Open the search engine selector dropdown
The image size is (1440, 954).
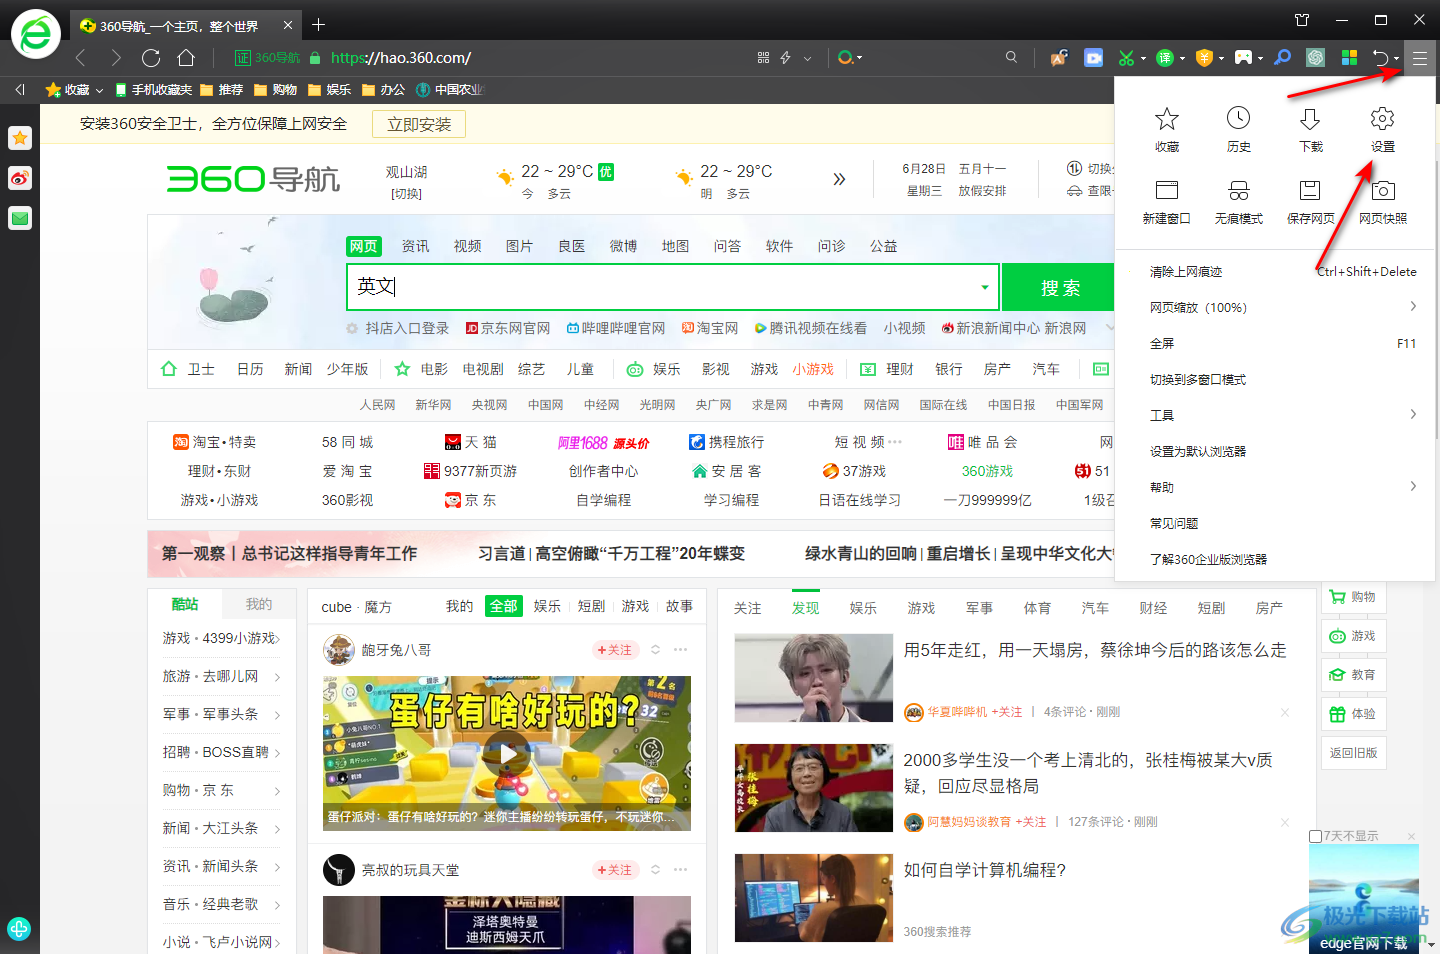[x=850, y=58]
